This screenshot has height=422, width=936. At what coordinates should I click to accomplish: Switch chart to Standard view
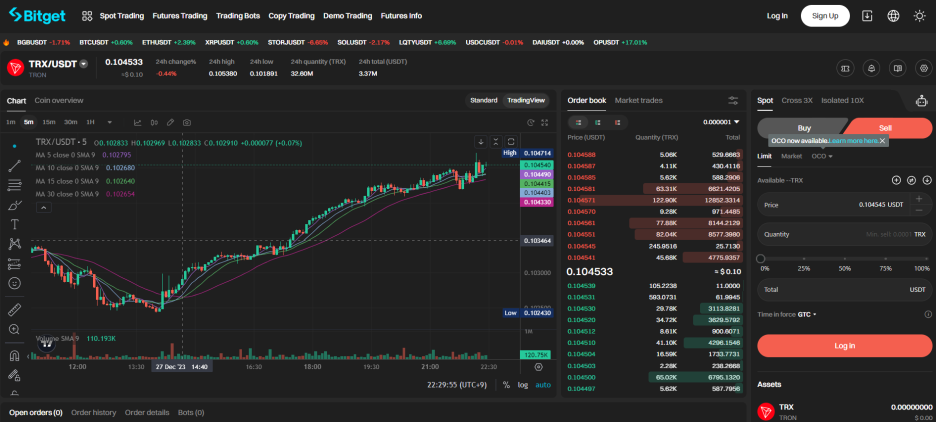pyautogui.click(x=484, y=100)
